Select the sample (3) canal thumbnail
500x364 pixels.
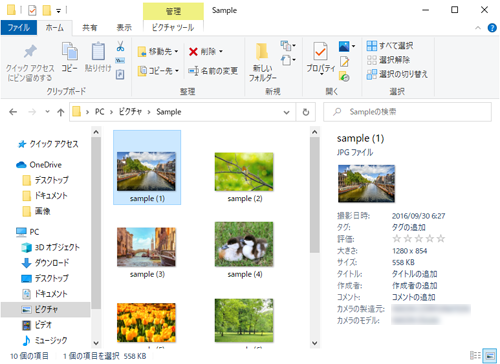(146, 247)
